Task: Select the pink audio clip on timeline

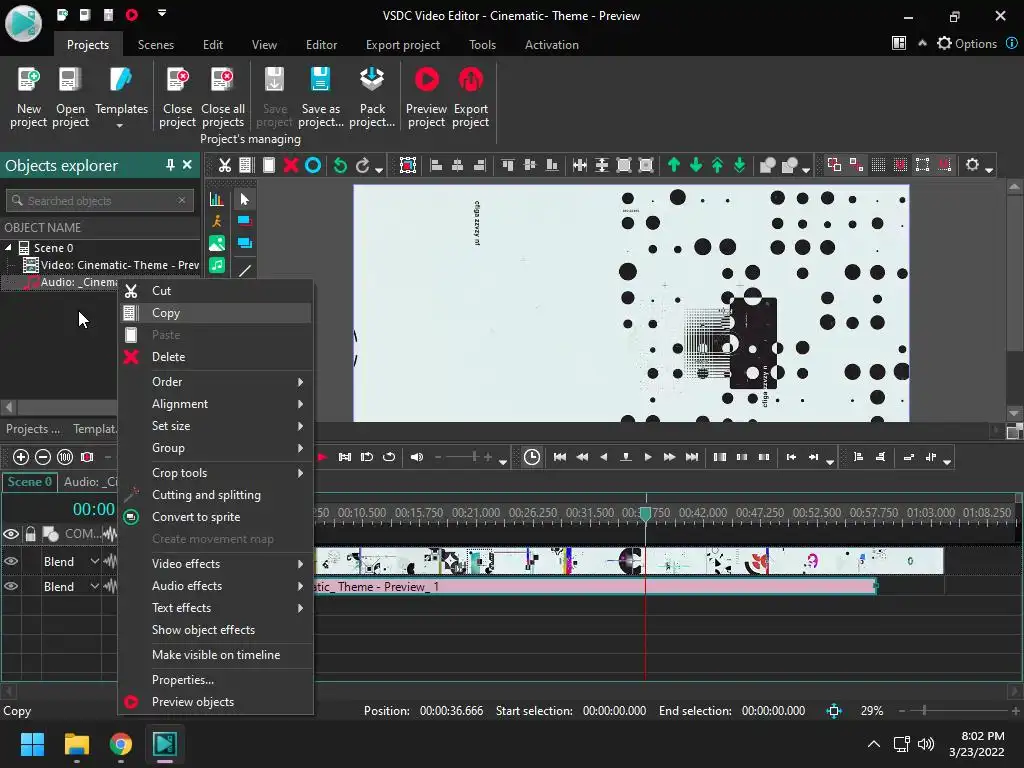Action: 595,586
